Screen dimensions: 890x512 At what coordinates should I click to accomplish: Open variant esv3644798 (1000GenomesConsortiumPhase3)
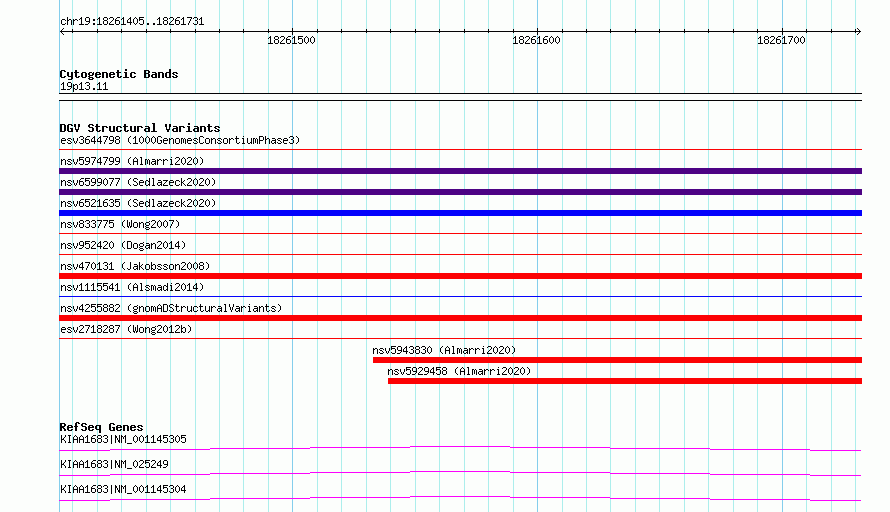180,140
